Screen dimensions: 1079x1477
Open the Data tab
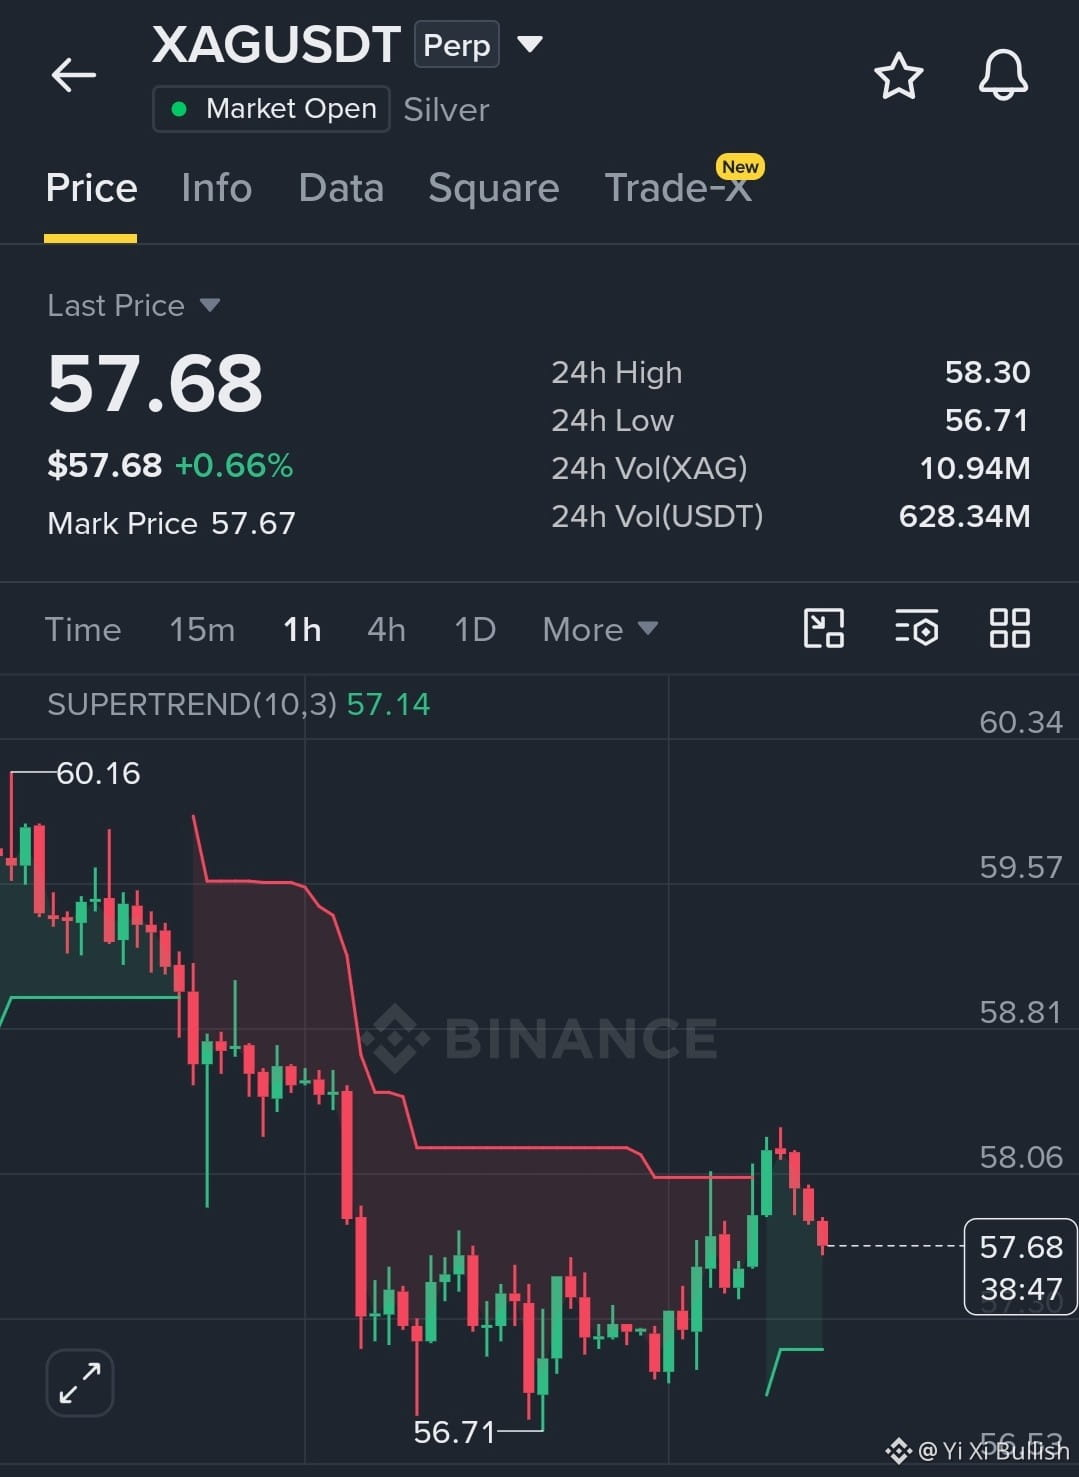(341, 188)
